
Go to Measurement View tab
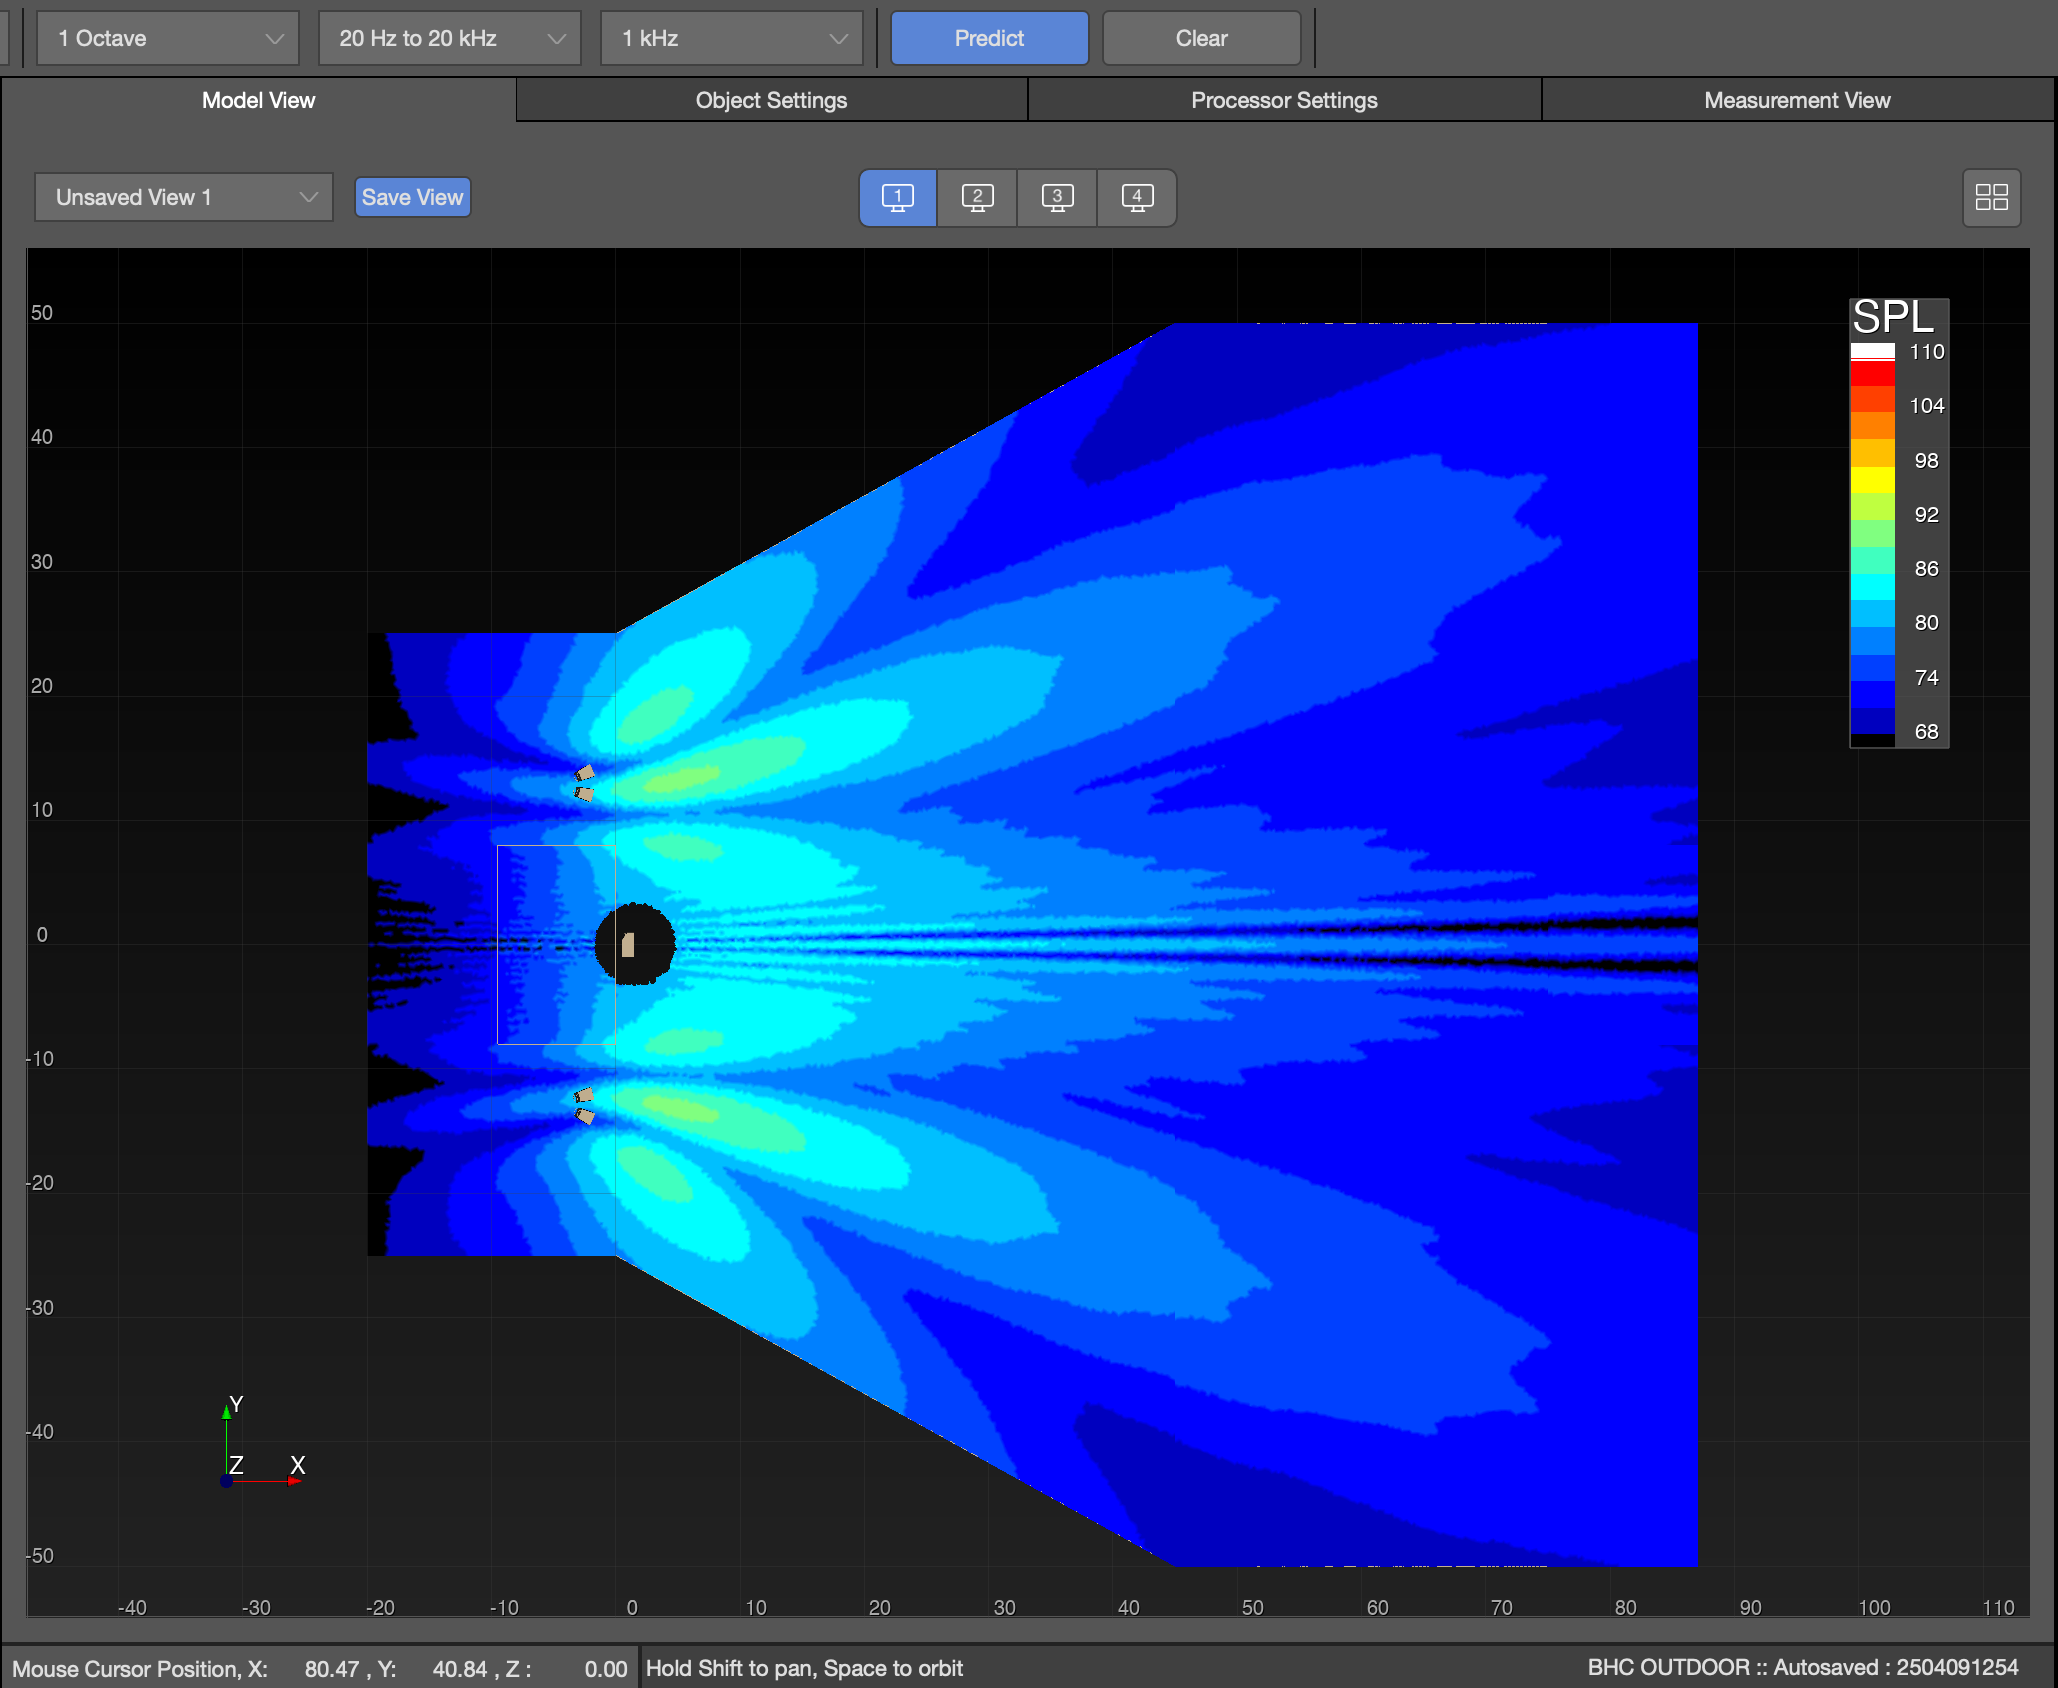(x=1797, y=100)
